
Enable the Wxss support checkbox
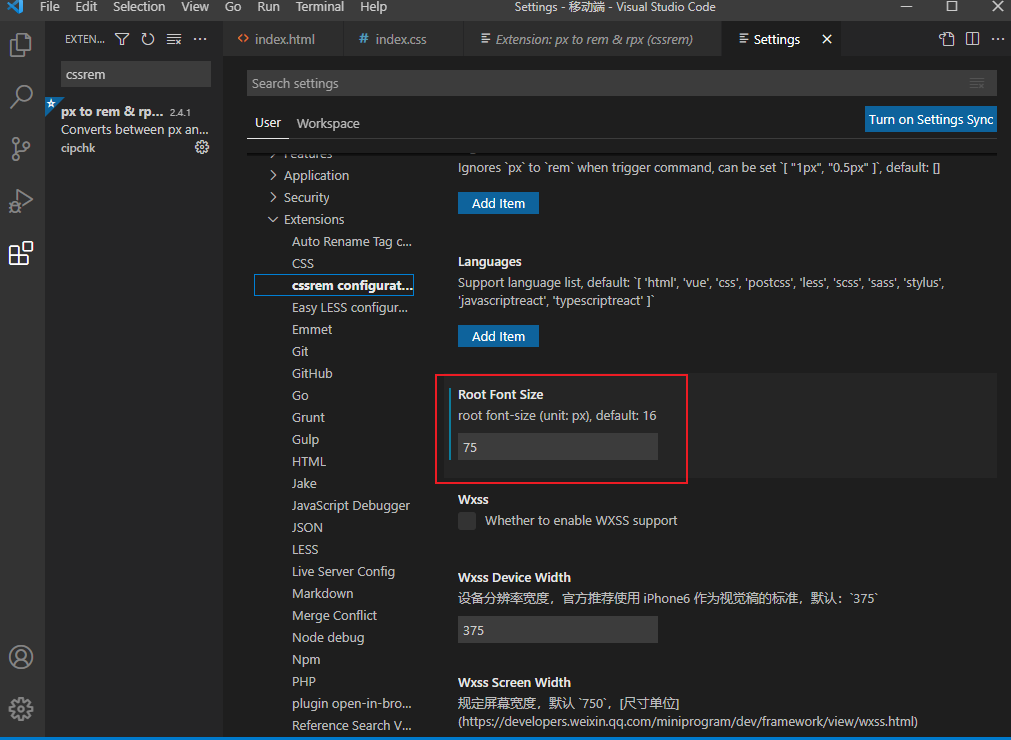(467, 521)
